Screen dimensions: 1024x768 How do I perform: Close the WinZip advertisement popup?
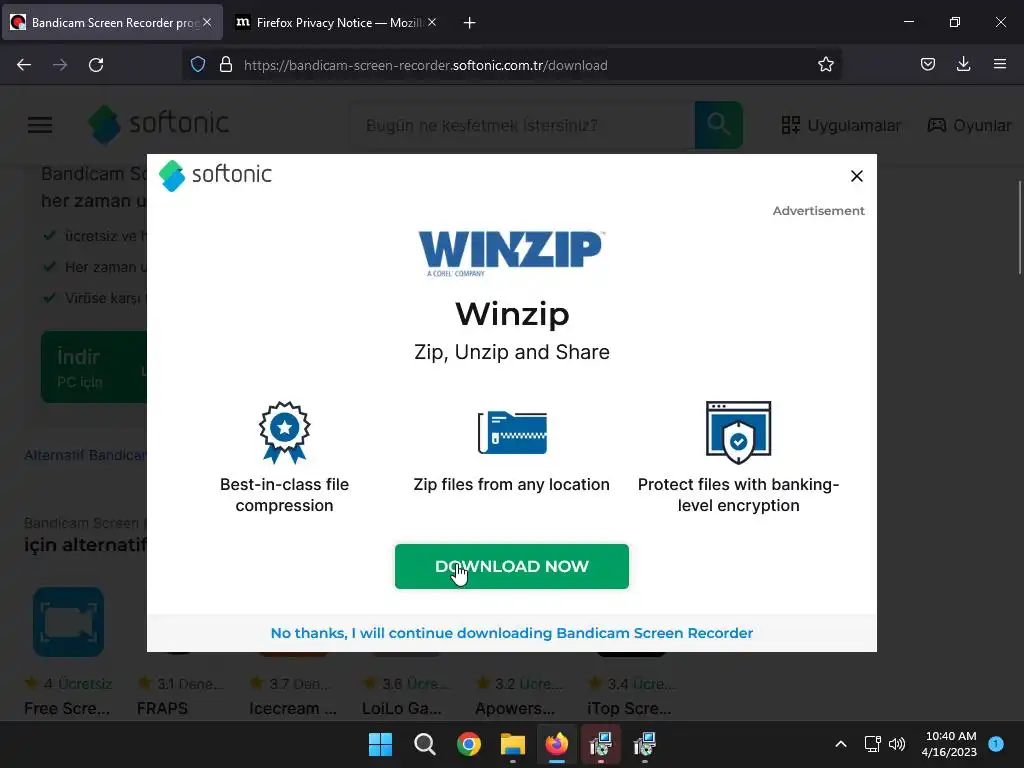pyautogui.click(x=857, y=176)
